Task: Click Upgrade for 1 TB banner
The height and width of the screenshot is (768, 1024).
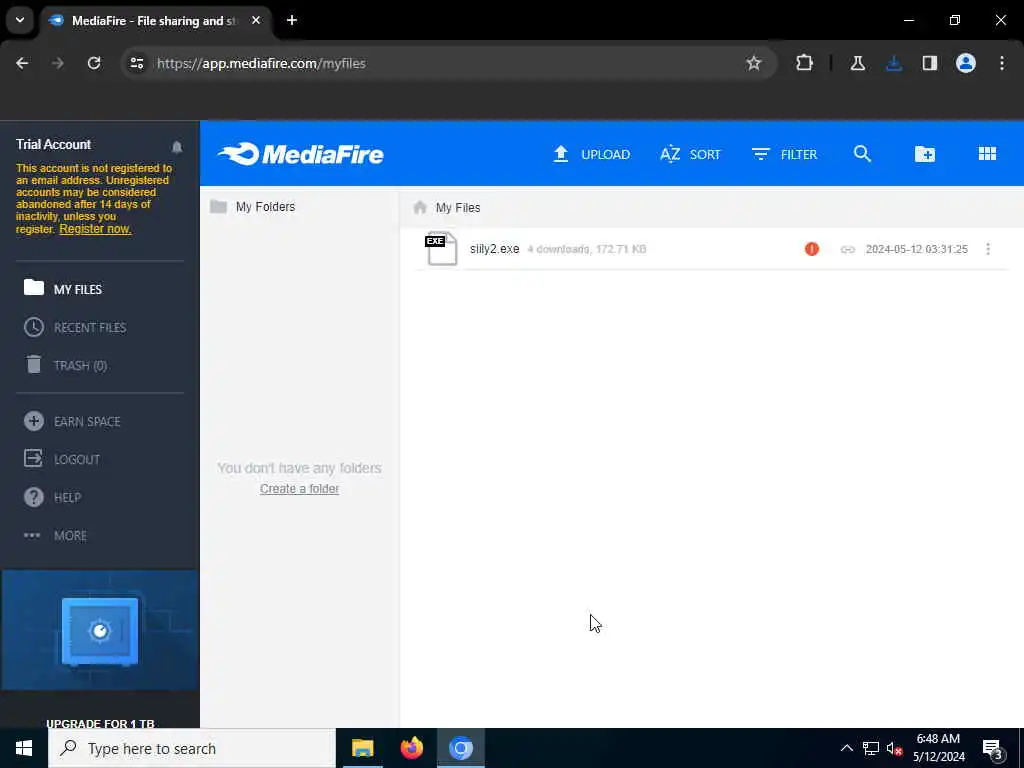Action: 100,723
